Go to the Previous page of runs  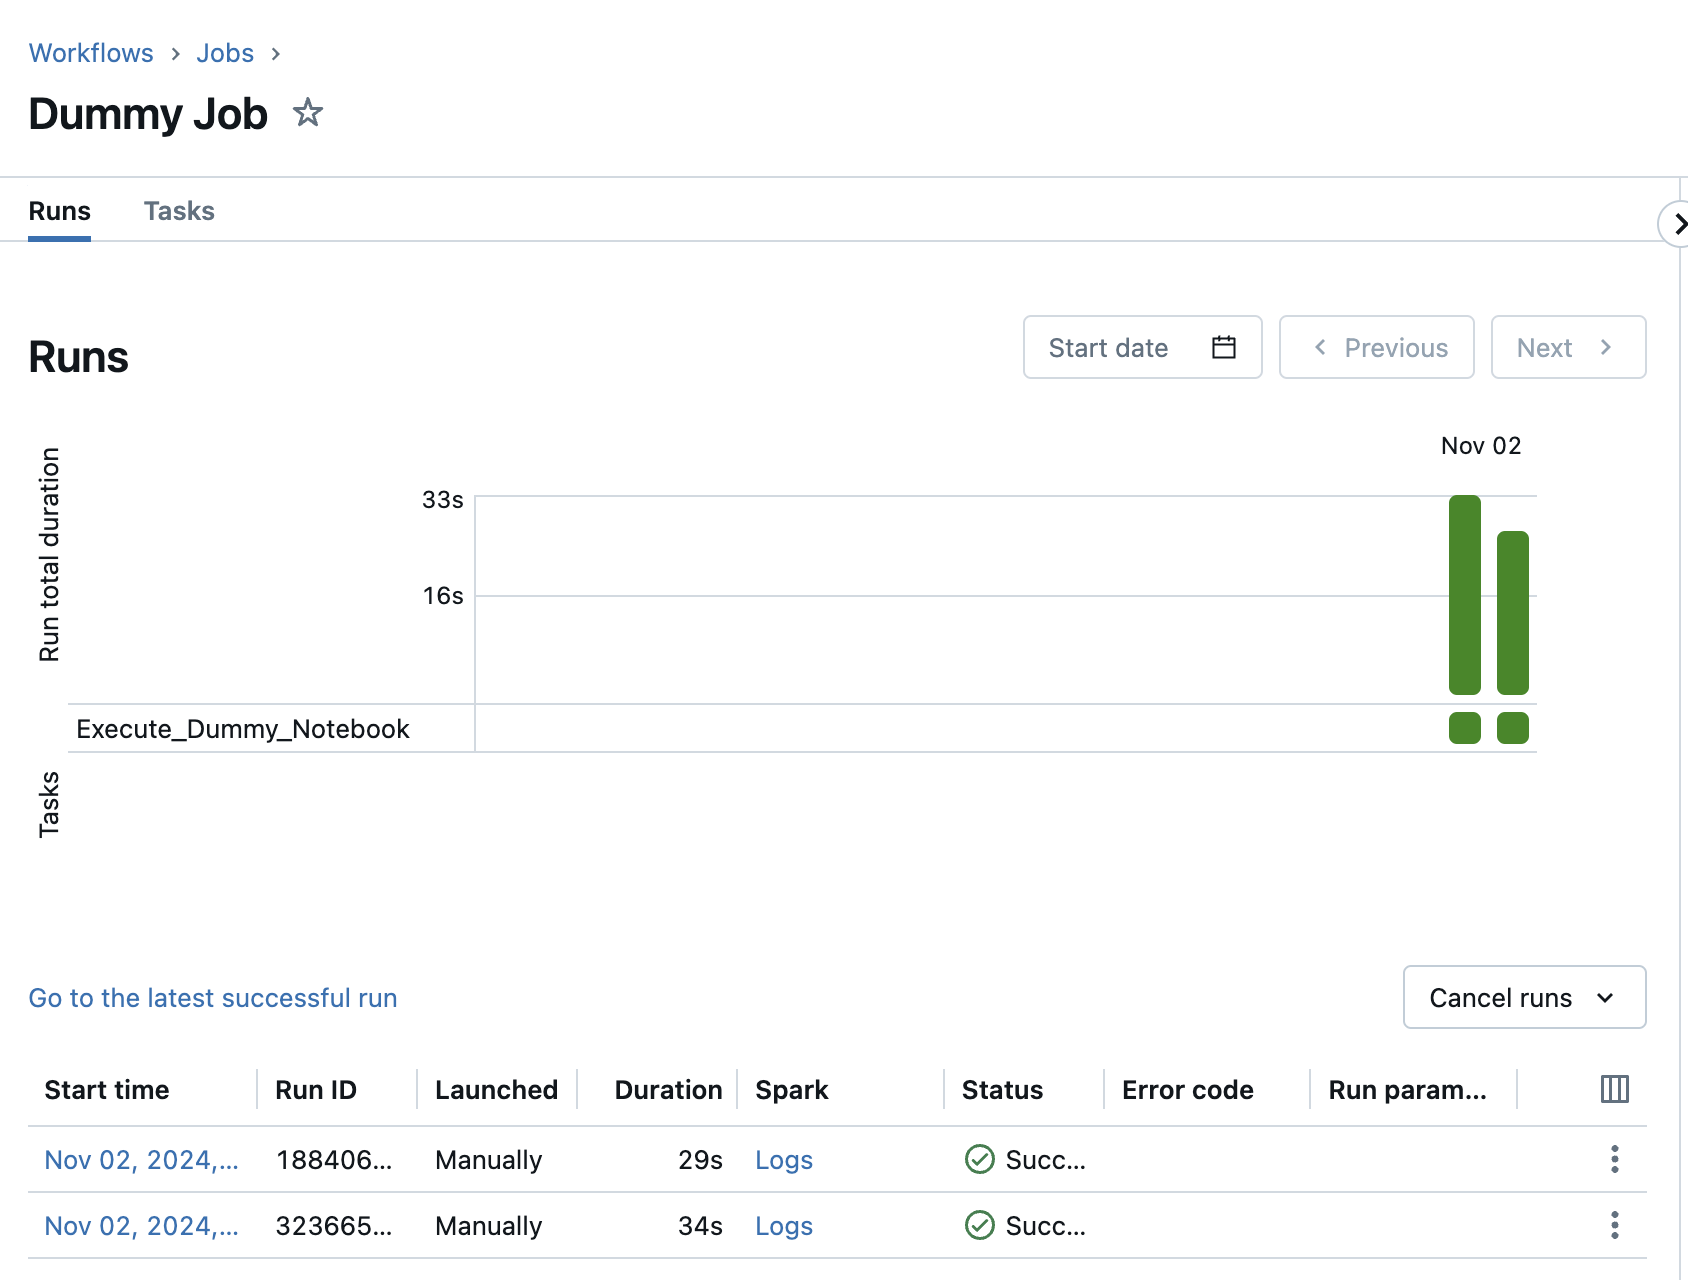pos(1376,347)
